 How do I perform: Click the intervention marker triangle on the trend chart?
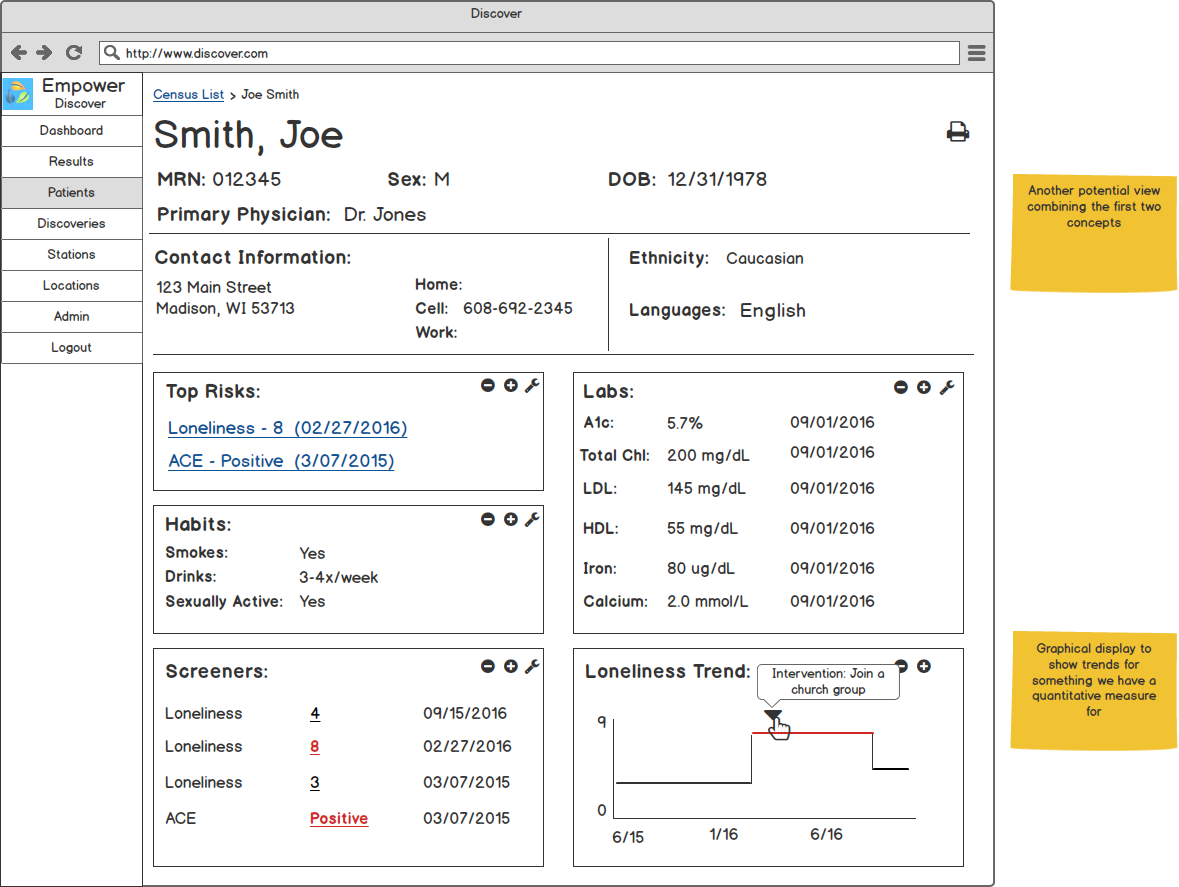(x=773, y=715)
